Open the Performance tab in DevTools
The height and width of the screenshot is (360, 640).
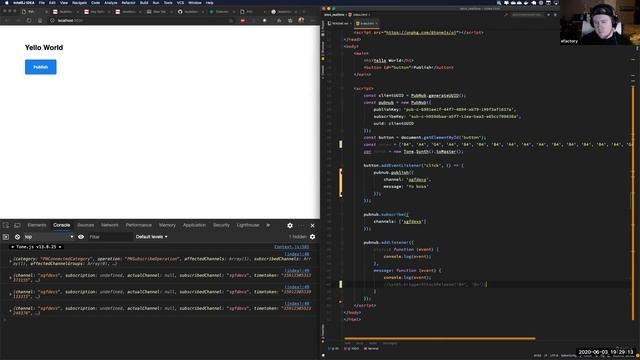[x=138, y=225]
